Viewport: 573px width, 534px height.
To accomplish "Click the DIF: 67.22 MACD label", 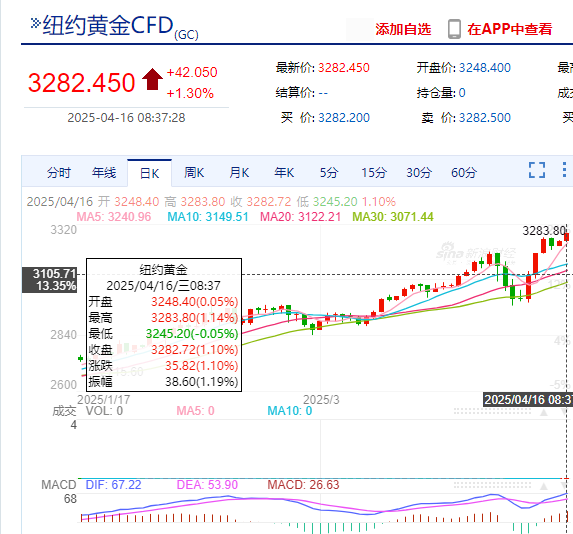I will pos(113,485).
